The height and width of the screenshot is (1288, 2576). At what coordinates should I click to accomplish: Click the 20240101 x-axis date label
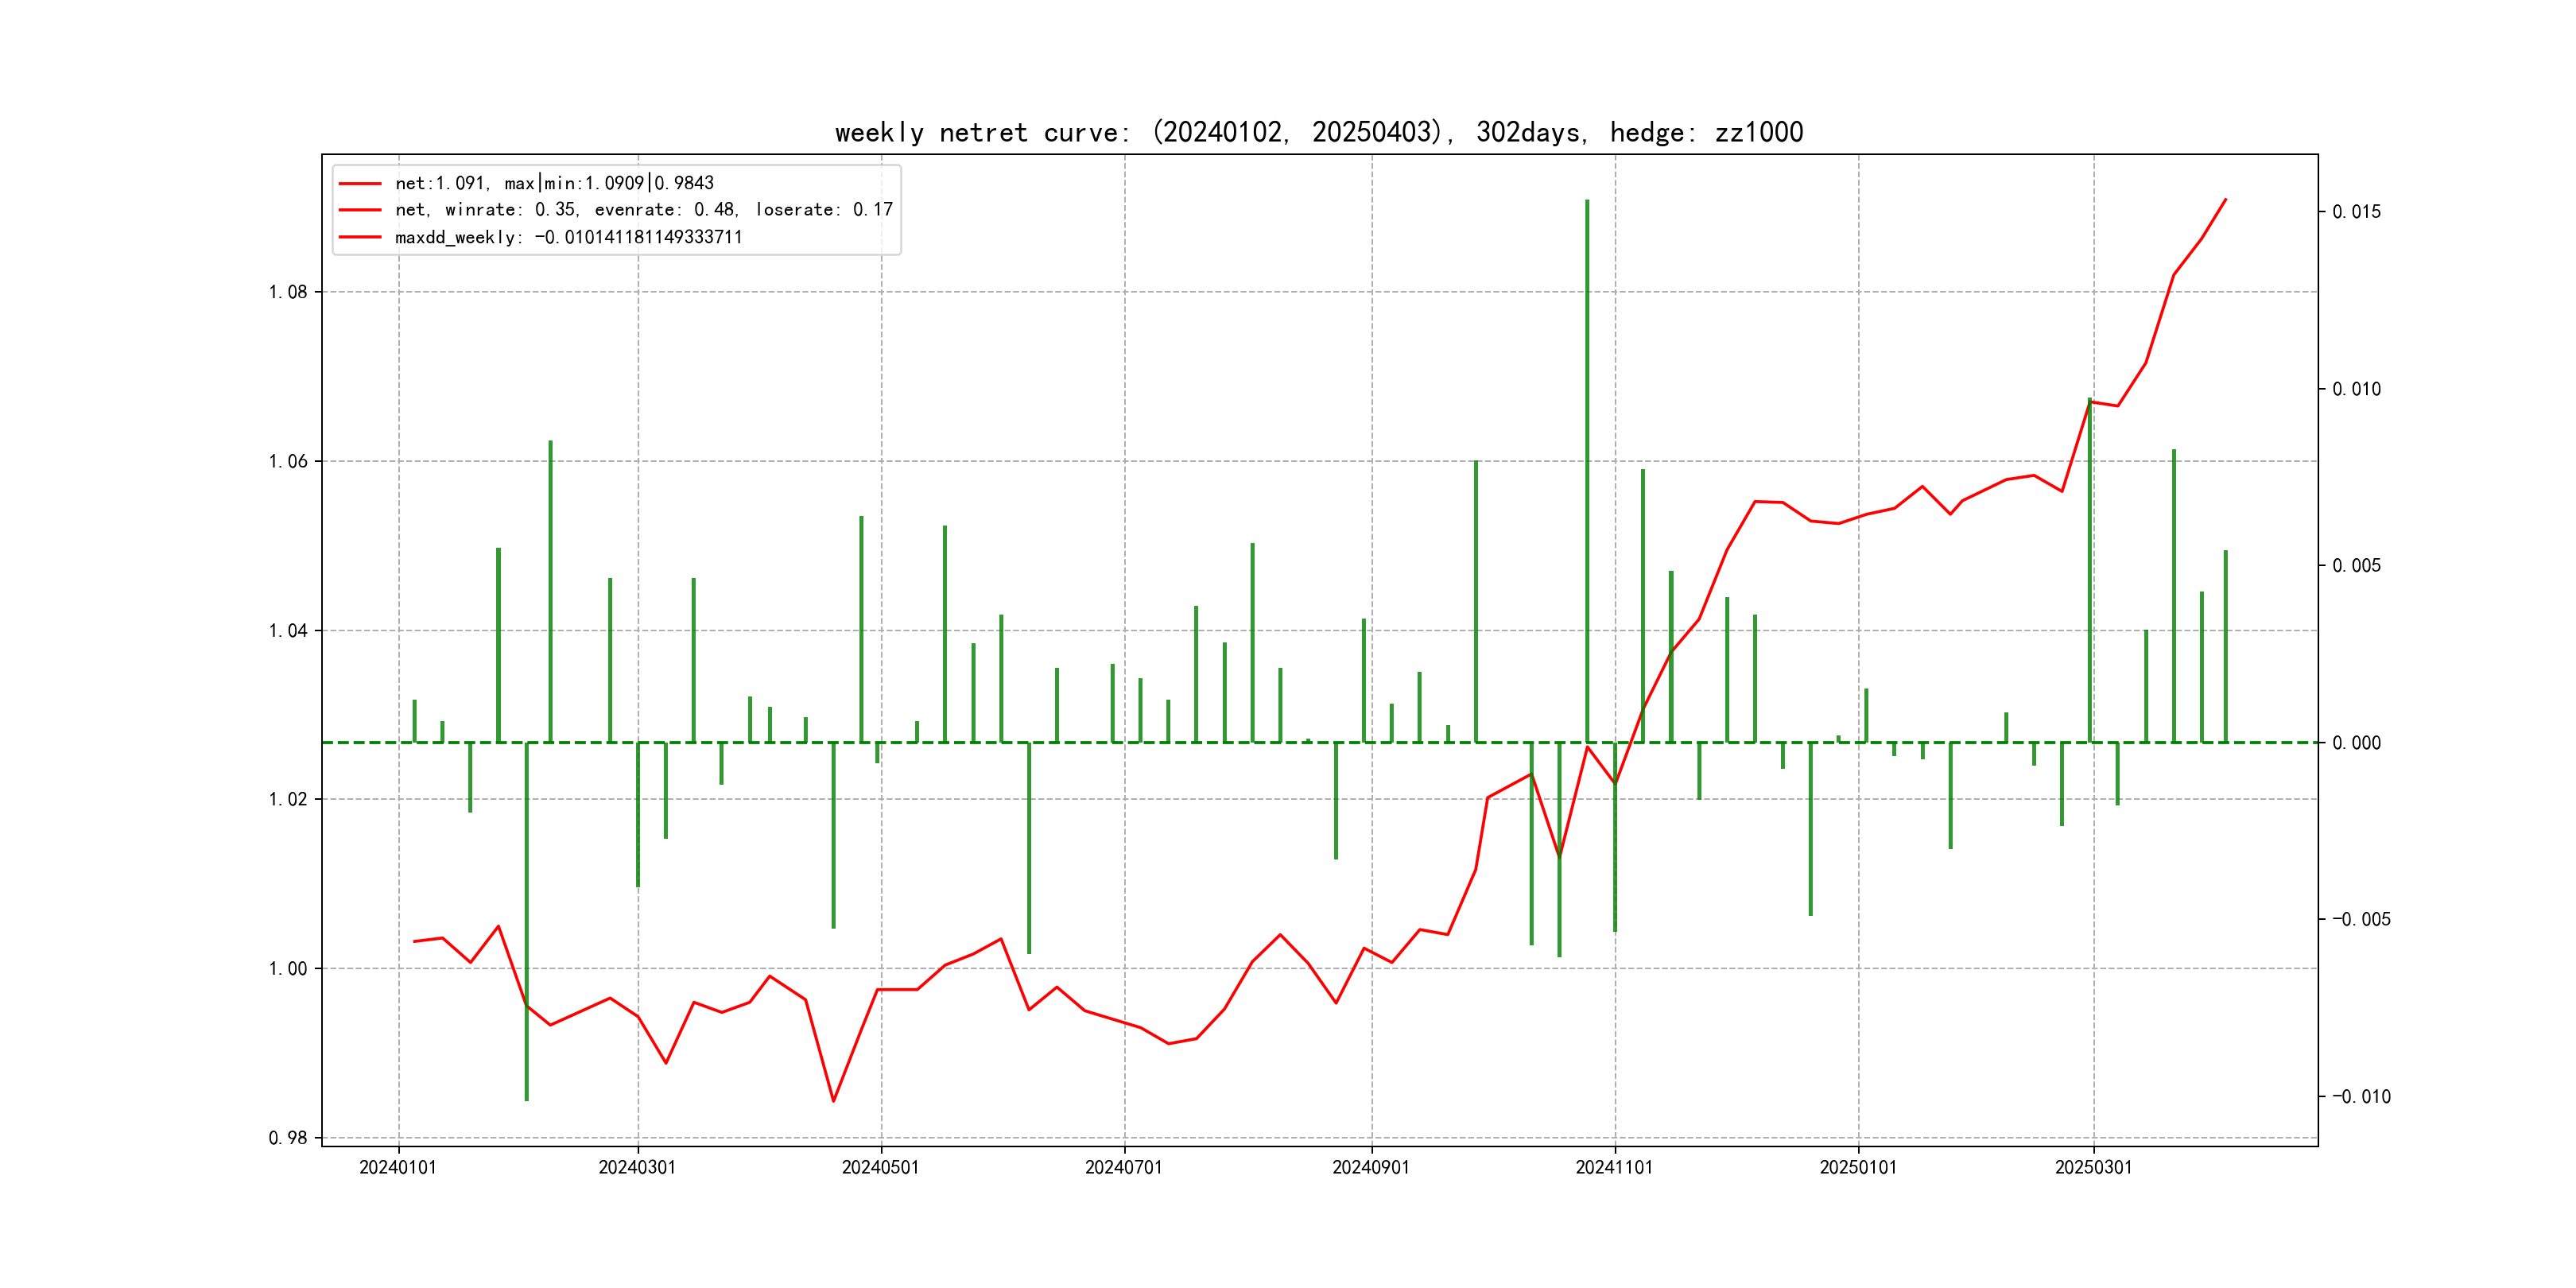coord(398,1168)
